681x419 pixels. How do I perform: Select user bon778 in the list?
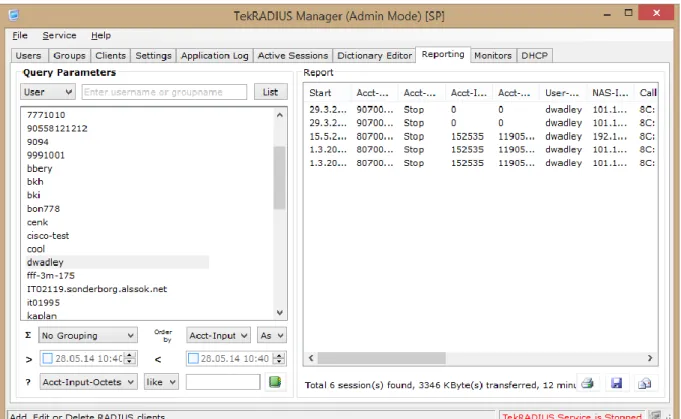[x=43, y=209]
